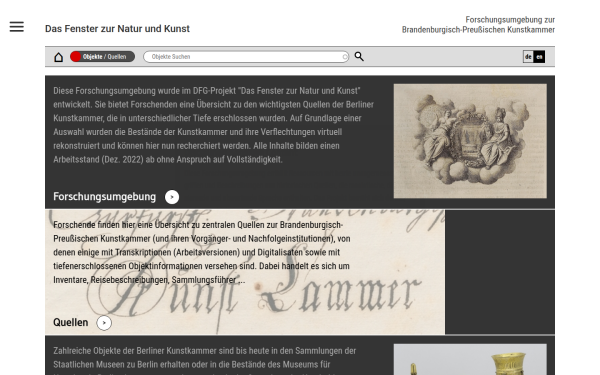Open the Forschungsumgebung heading link
This screenshot has width=600, height=375.
tap(104, 197)
